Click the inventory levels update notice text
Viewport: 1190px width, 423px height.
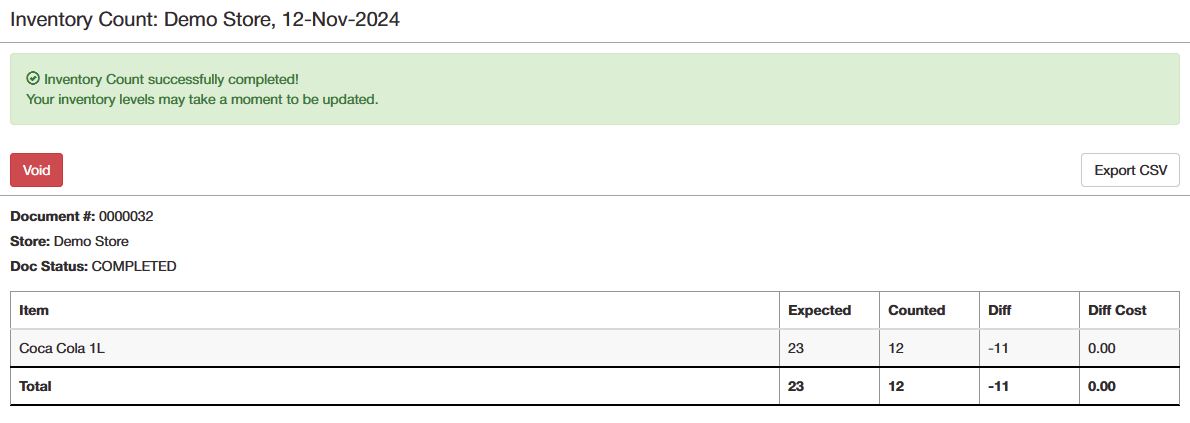(x=202, y=99)
